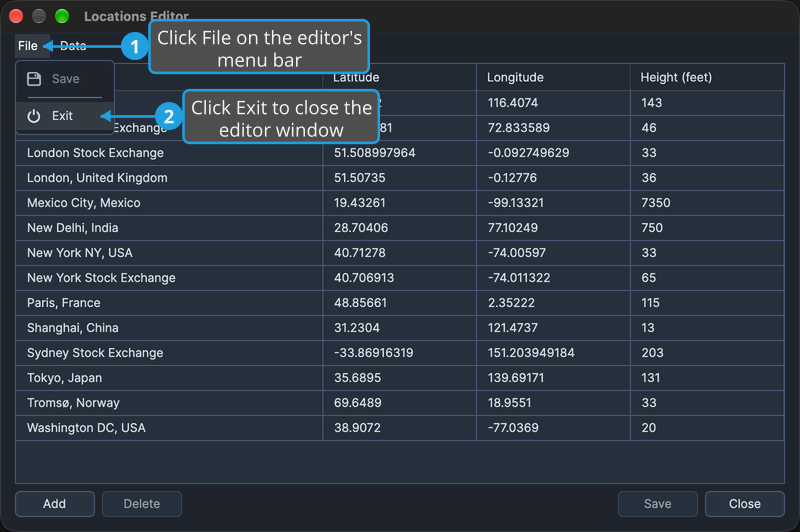Click height value 131
Viewport: 800px width, 532px height.
651,378
